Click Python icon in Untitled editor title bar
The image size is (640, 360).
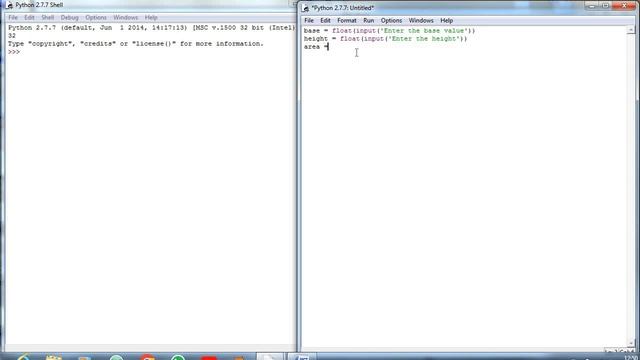coord(305,8)
